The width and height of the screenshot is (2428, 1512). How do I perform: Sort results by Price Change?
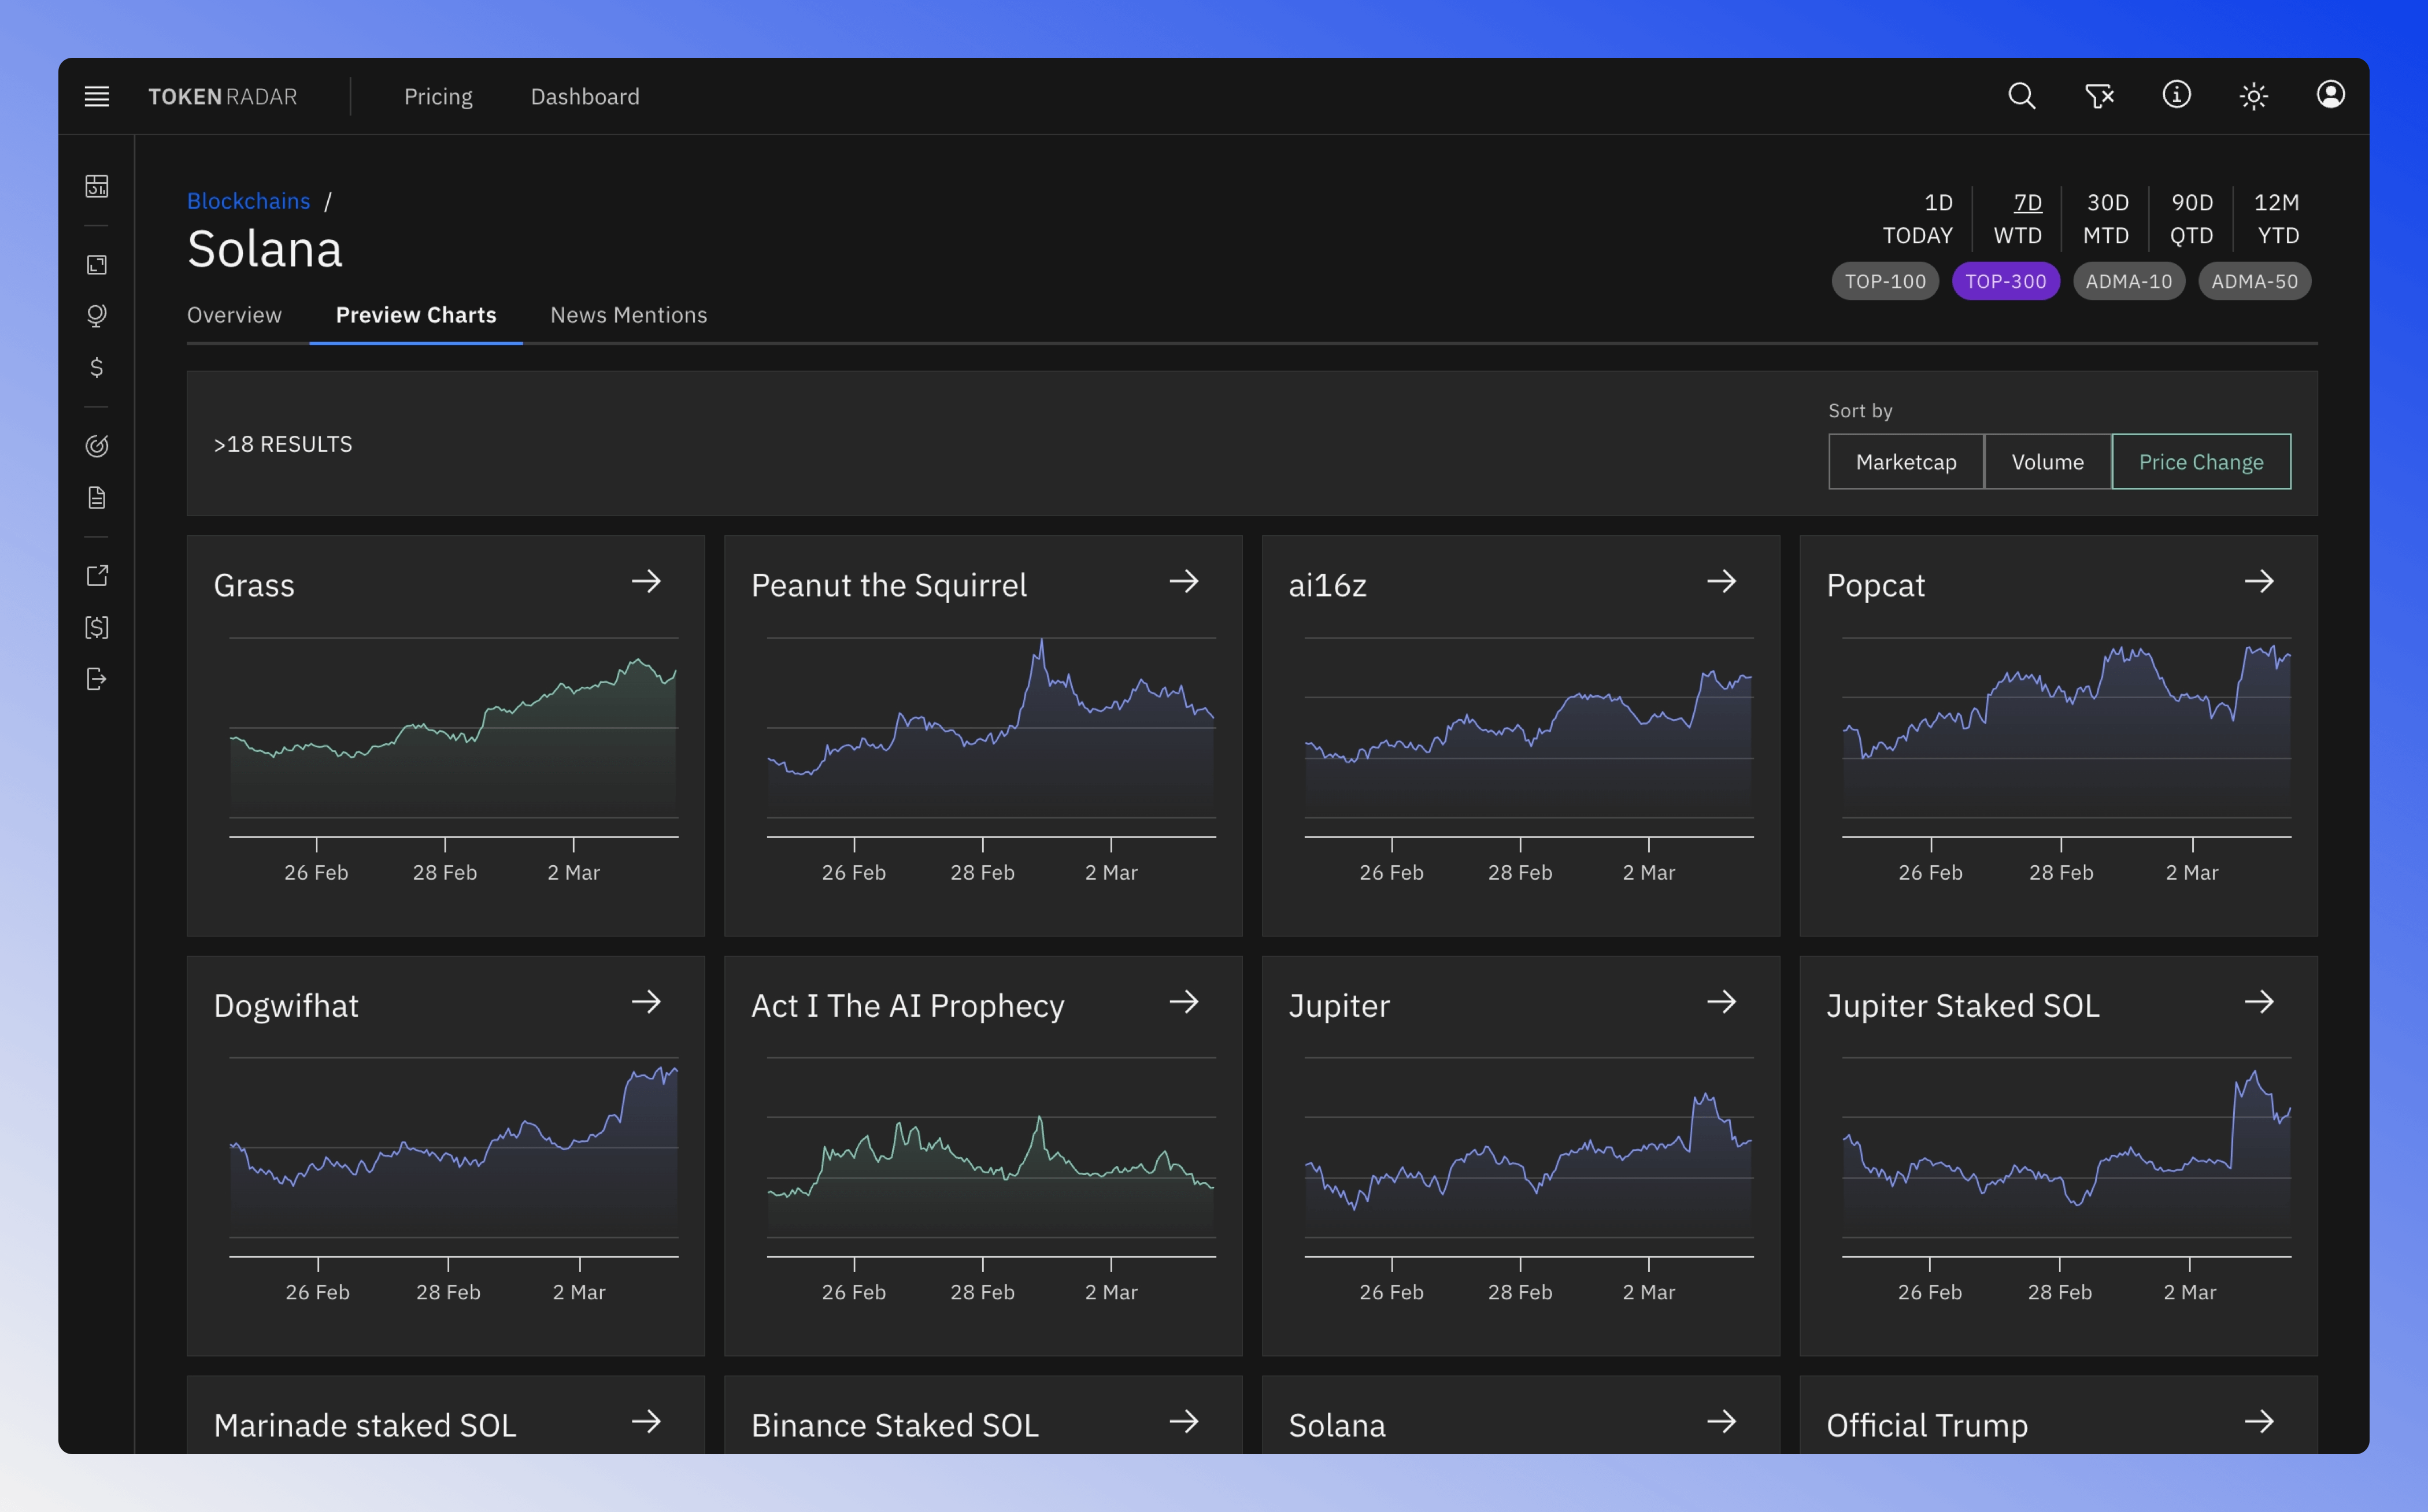2201,462
